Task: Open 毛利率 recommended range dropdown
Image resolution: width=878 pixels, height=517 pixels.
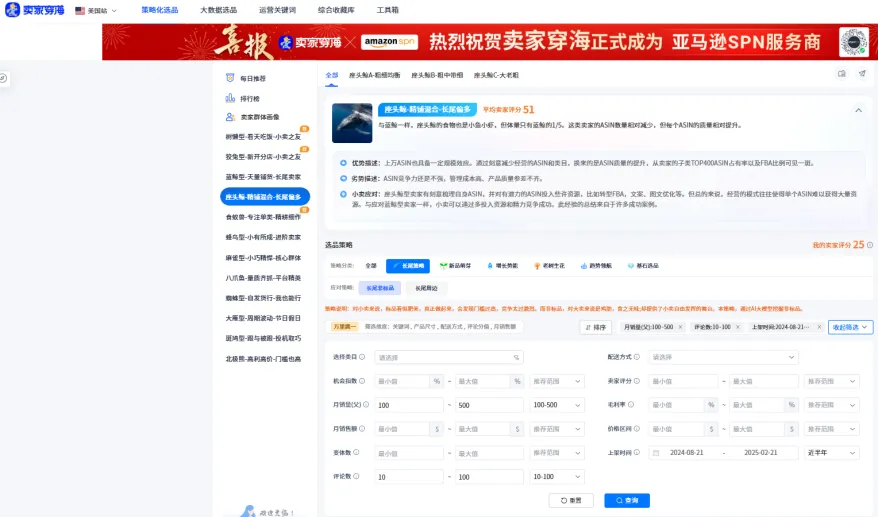Action: [x=831, y=405]
